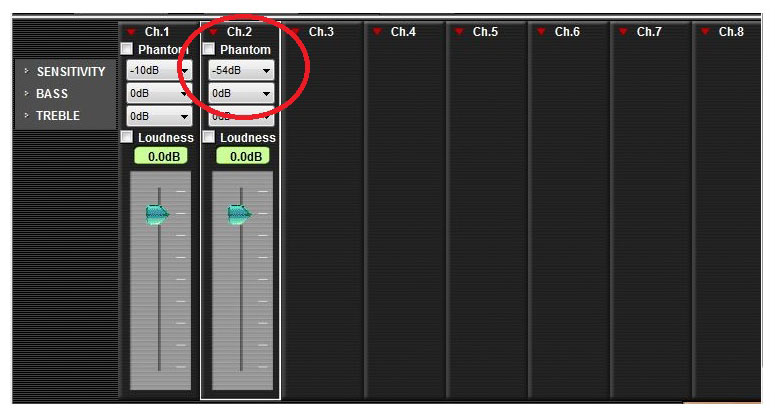This screenshot has width=775, height=417.
Task: Click the red triangle icon beside Ch.2
Action: 213,32
